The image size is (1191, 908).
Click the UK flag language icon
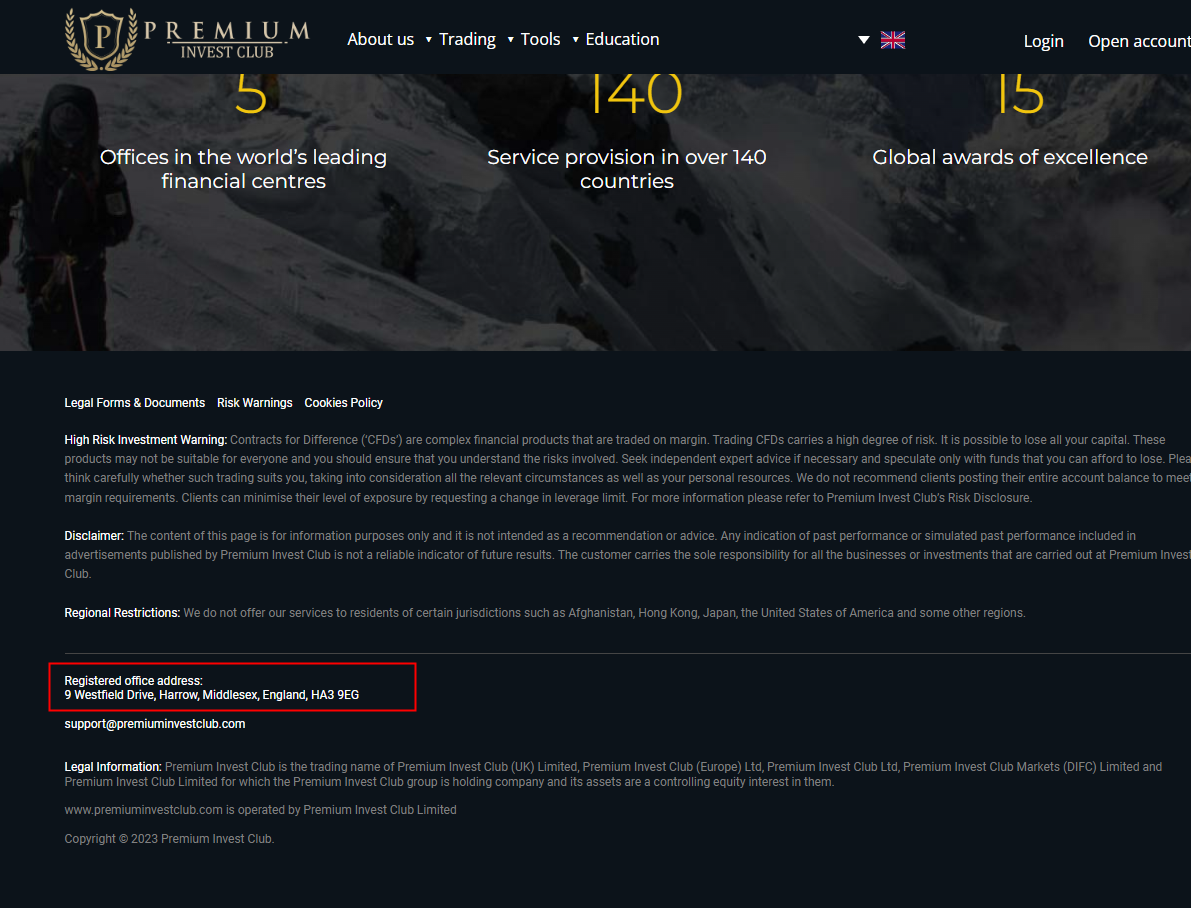(892, 40)
